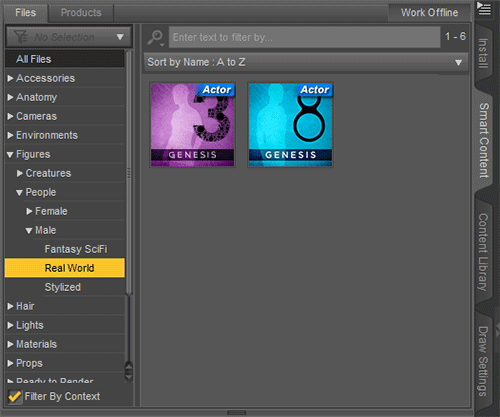The image size is (500, 417).
Task: Expand the Accessories category arrow
Action: [10, 78]
